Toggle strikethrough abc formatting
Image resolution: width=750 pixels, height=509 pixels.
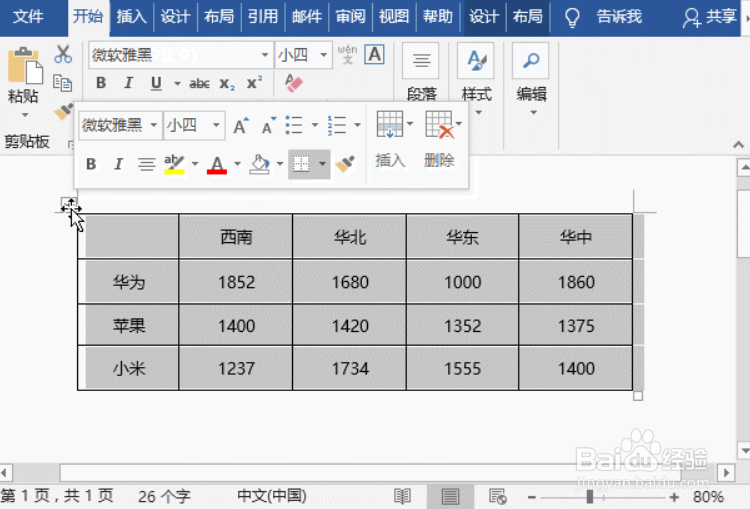tap(199, 84)
